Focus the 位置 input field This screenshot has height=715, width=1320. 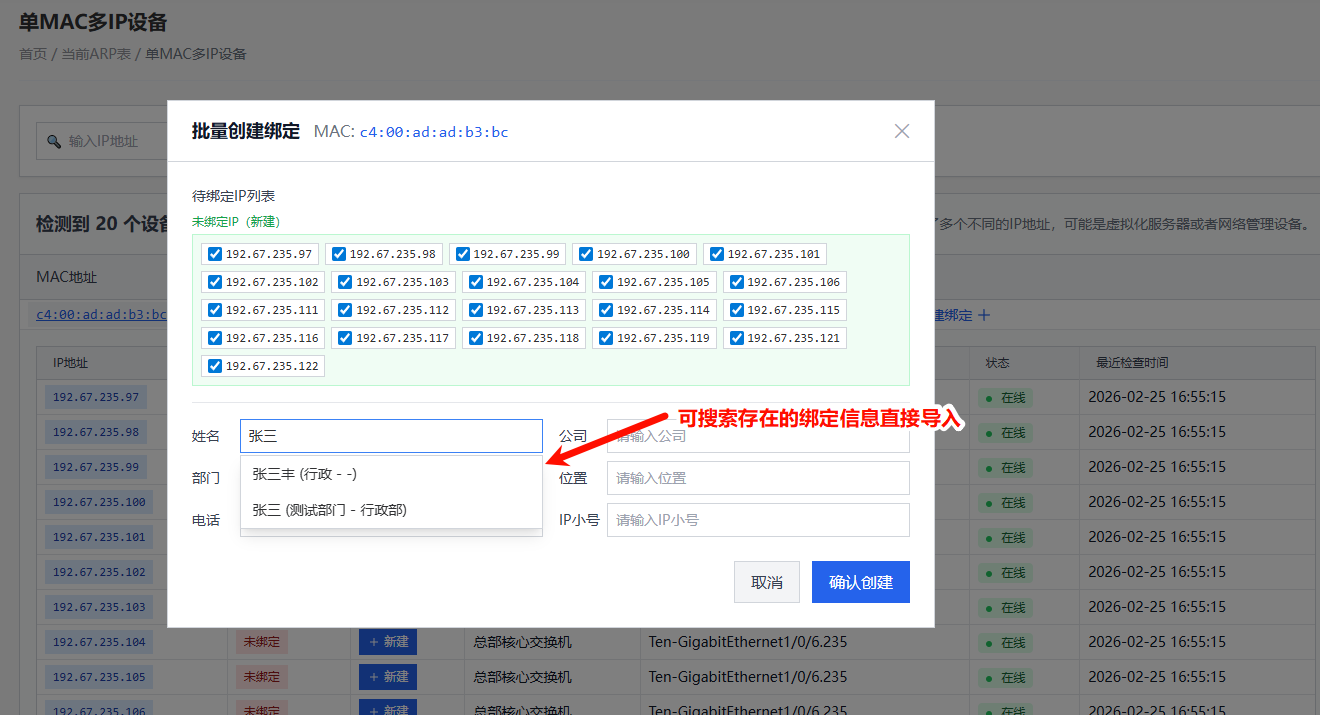coord(757,478)
